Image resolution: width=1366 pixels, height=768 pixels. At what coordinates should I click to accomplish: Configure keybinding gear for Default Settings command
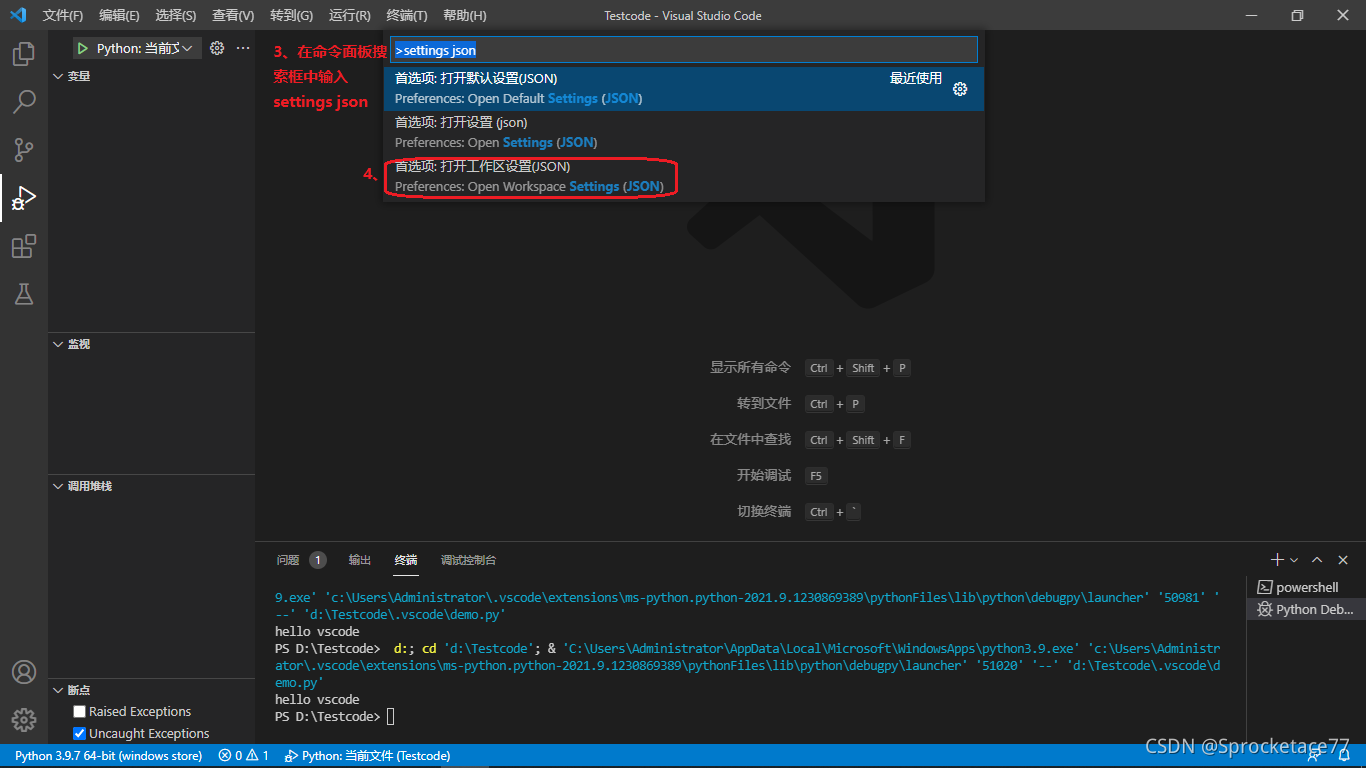click(x=960, y=89)
